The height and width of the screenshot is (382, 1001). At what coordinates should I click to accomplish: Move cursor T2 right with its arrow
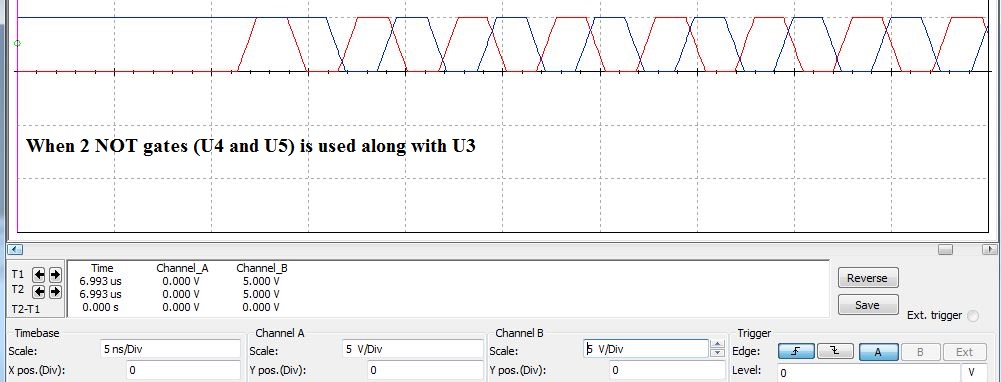55,291
